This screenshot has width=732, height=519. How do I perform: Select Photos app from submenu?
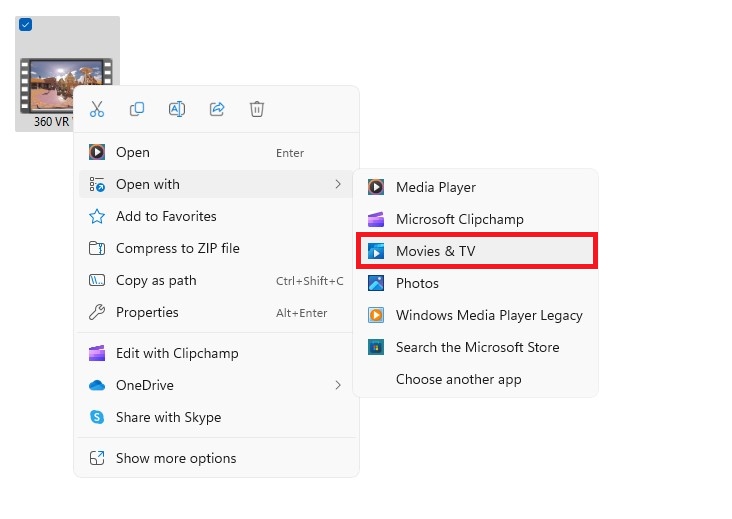tap(476, 283)
